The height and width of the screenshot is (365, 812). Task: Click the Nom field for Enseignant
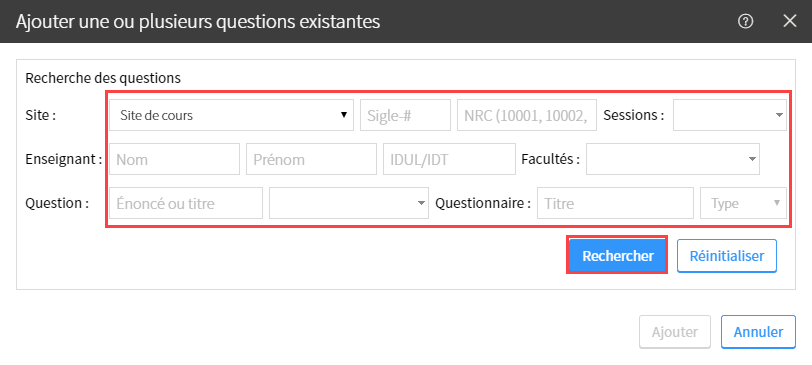[175, 159]
